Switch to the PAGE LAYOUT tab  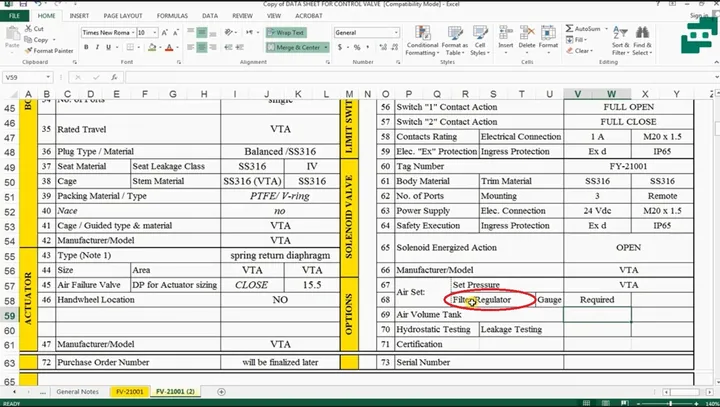pos(123,16)
